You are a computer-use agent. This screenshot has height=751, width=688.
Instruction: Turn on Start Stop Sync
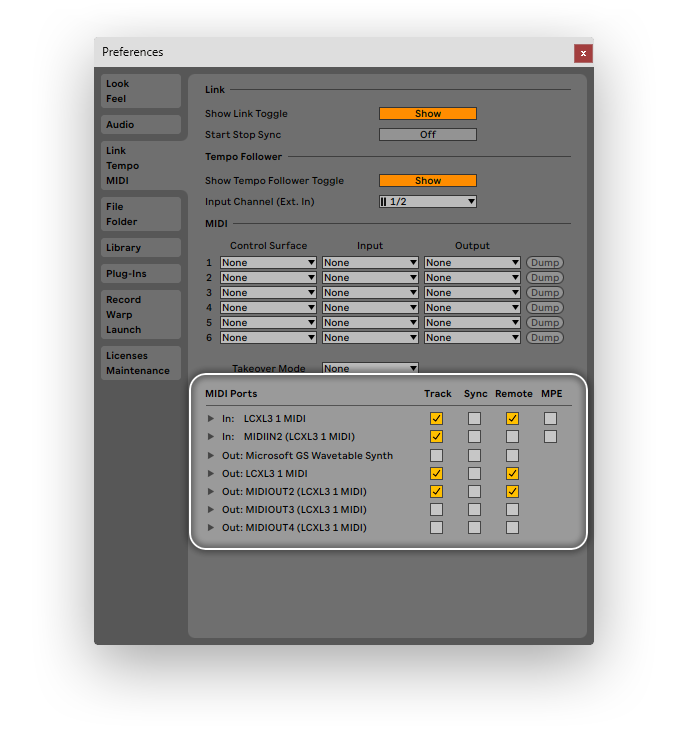click(428, 135)
